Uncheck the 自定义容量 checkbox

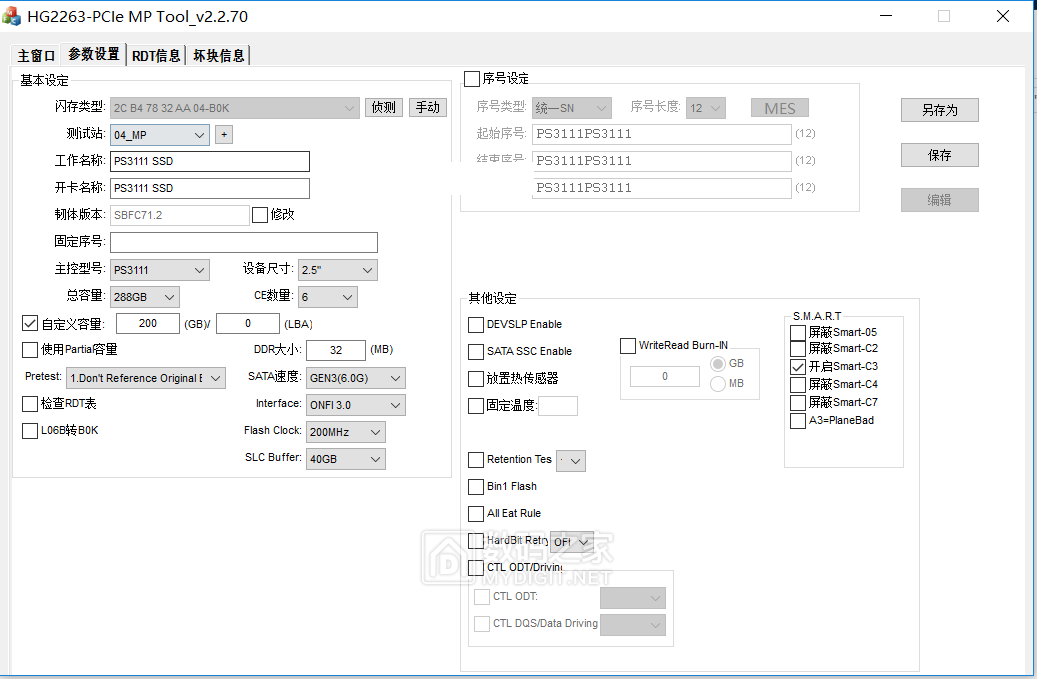(x=30, y=323)
